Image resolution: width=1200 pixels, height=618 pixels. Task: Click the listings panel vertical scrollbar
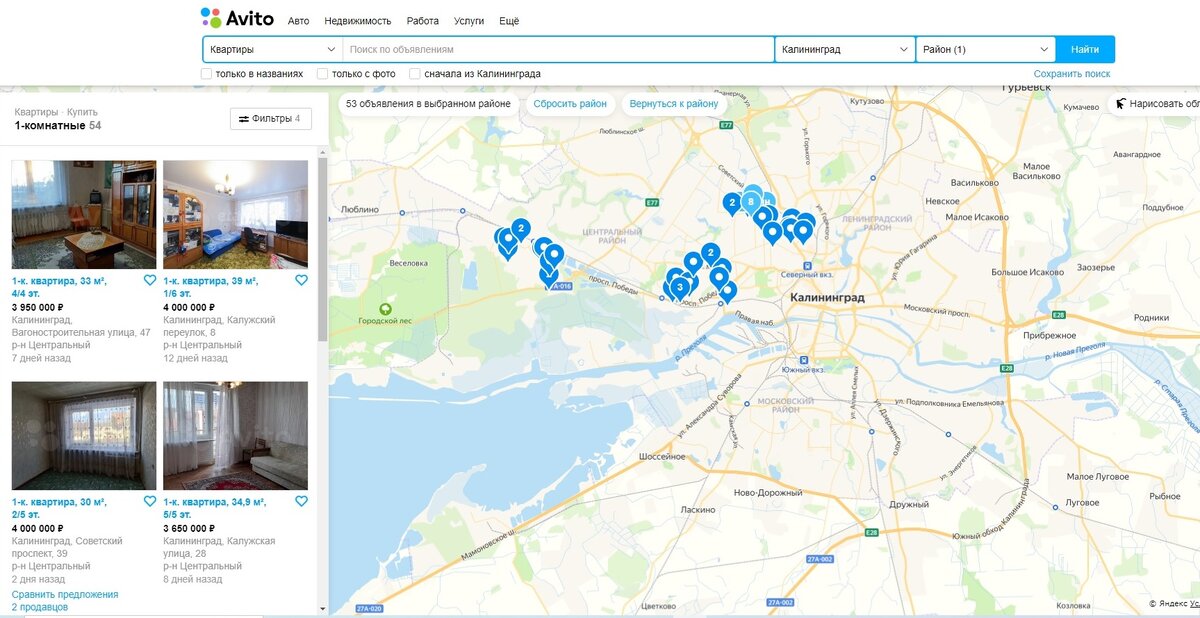click(322, 250)
